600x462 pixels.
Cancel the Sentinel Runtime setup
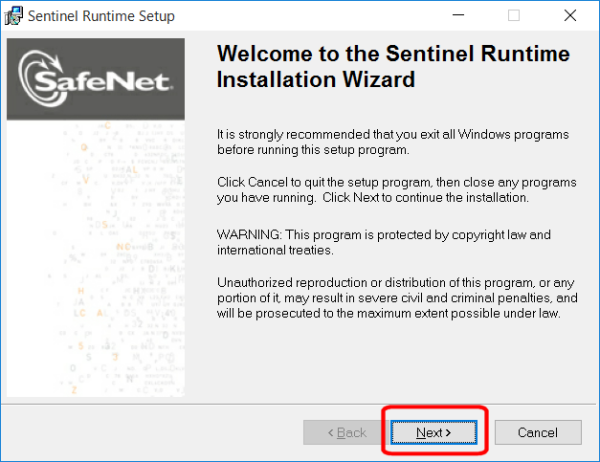538,433
